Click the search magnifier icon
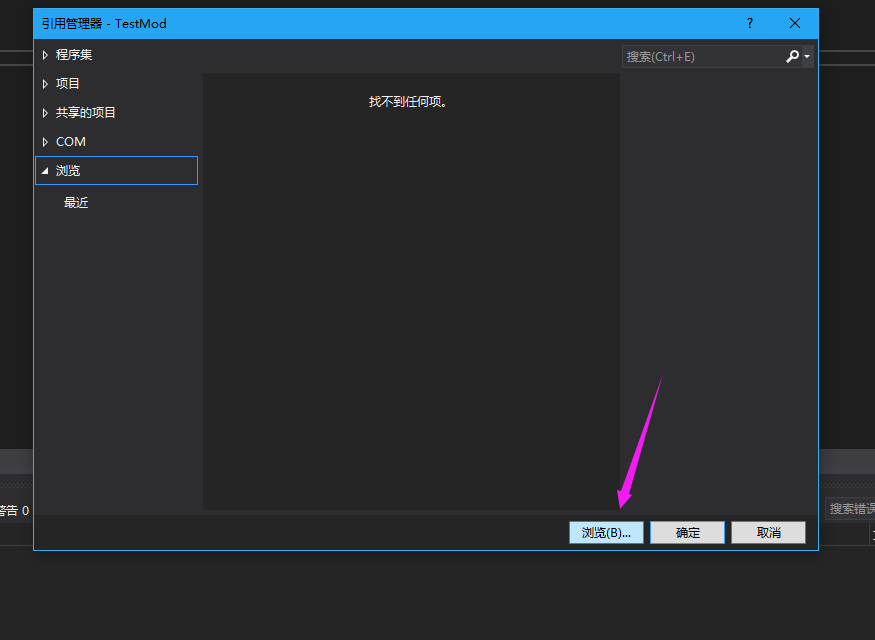This screenshot has width=875, height=640. [792, 56]
